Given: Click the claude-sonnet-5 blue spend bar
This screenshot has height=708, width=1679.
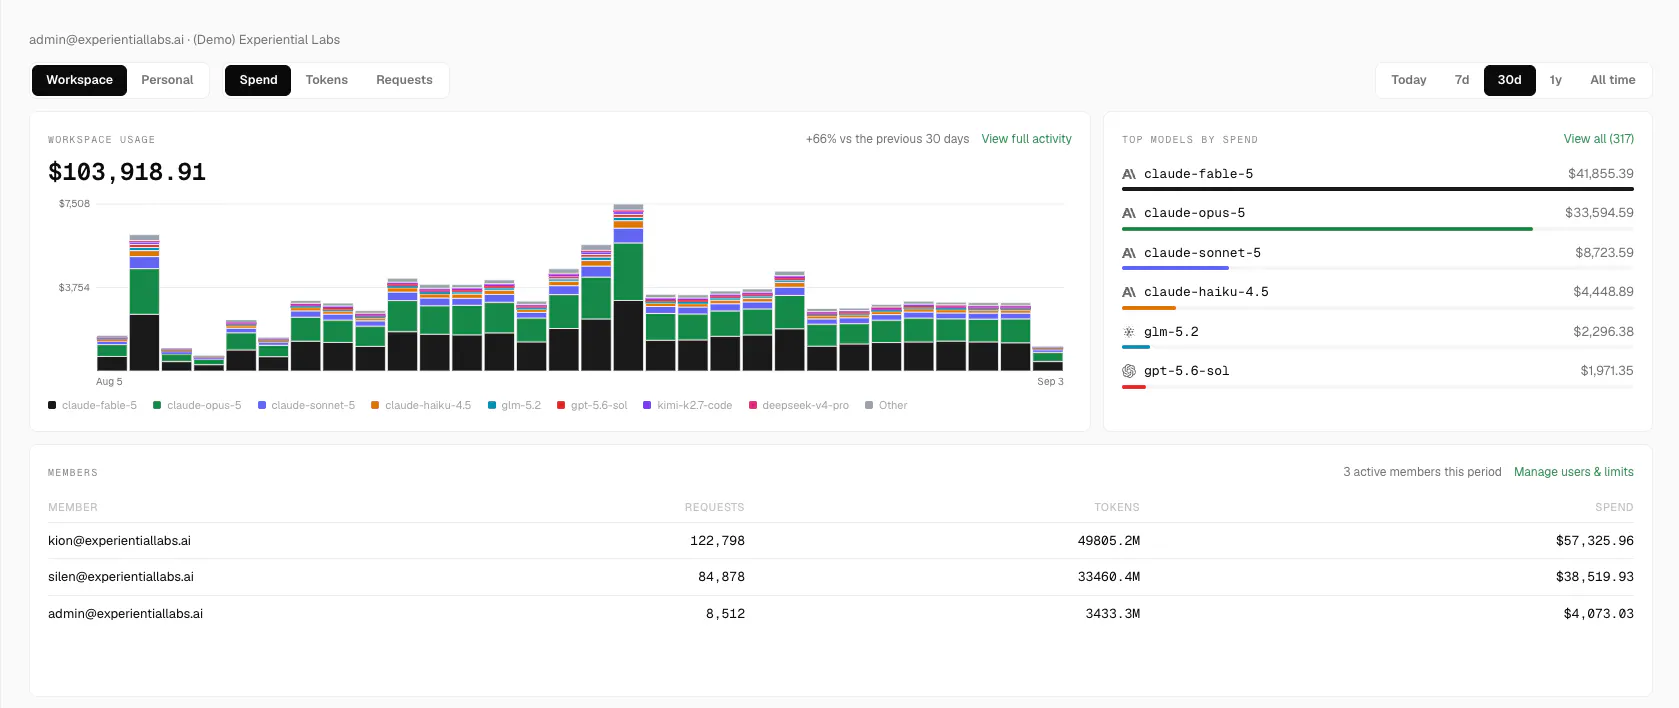Looking at the screenshot, I should pos(1175,268).
